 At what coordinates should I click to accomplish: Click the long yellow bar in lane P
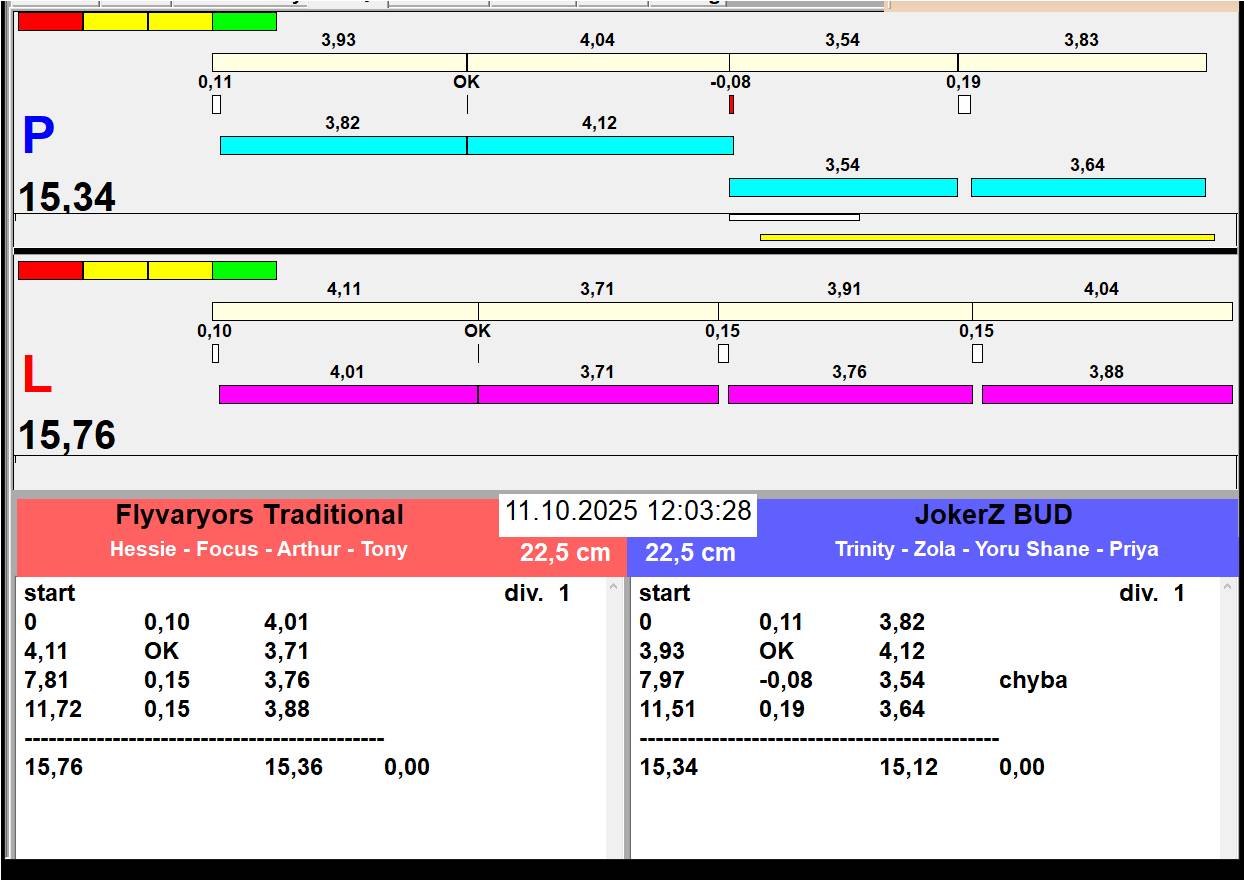pos(987,238)
